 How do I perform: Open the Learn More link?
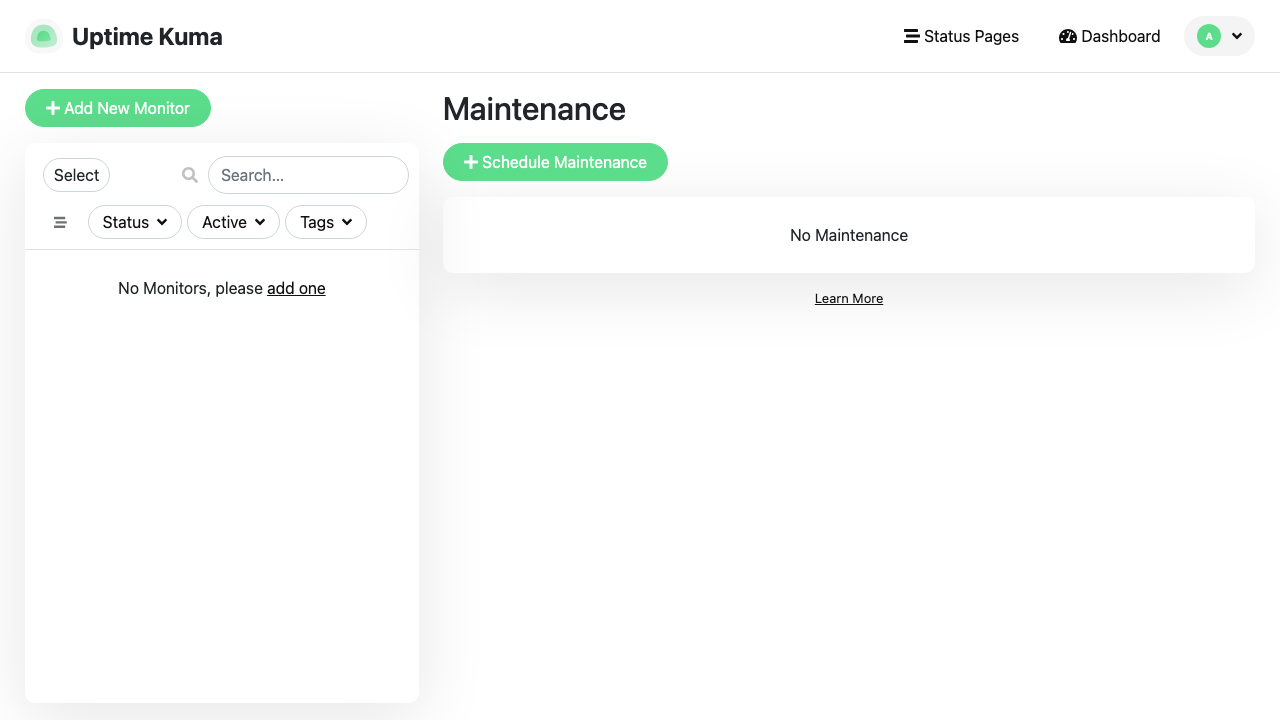[x=849, y=299]
